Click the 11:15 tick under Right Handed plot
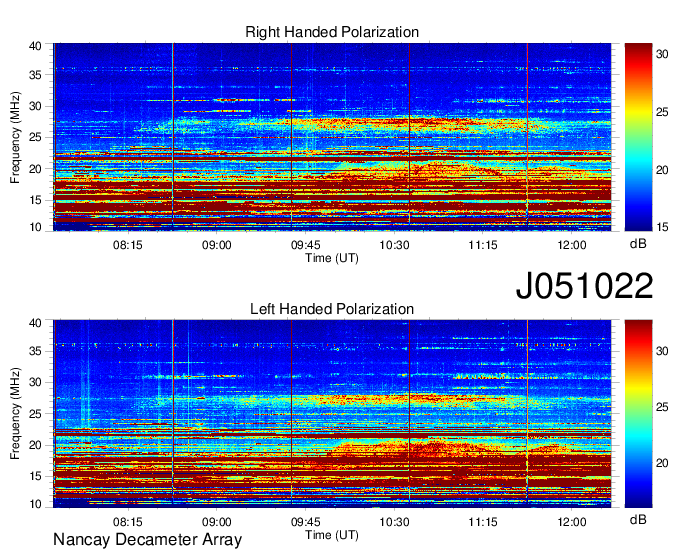 point(483,245)
